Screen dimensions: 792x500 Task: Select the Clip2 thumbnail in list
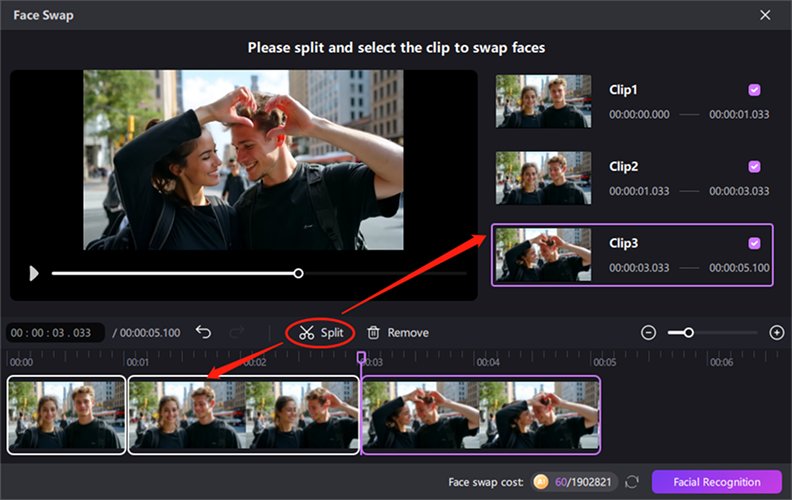pos(543,178)
